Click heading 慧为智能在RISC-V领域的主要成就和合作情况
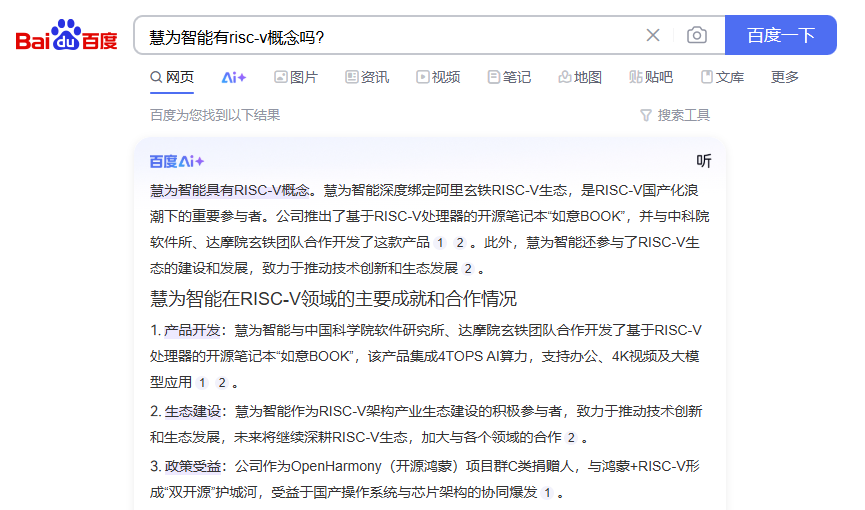The image size is (865, 510). (x=333, y=299)
